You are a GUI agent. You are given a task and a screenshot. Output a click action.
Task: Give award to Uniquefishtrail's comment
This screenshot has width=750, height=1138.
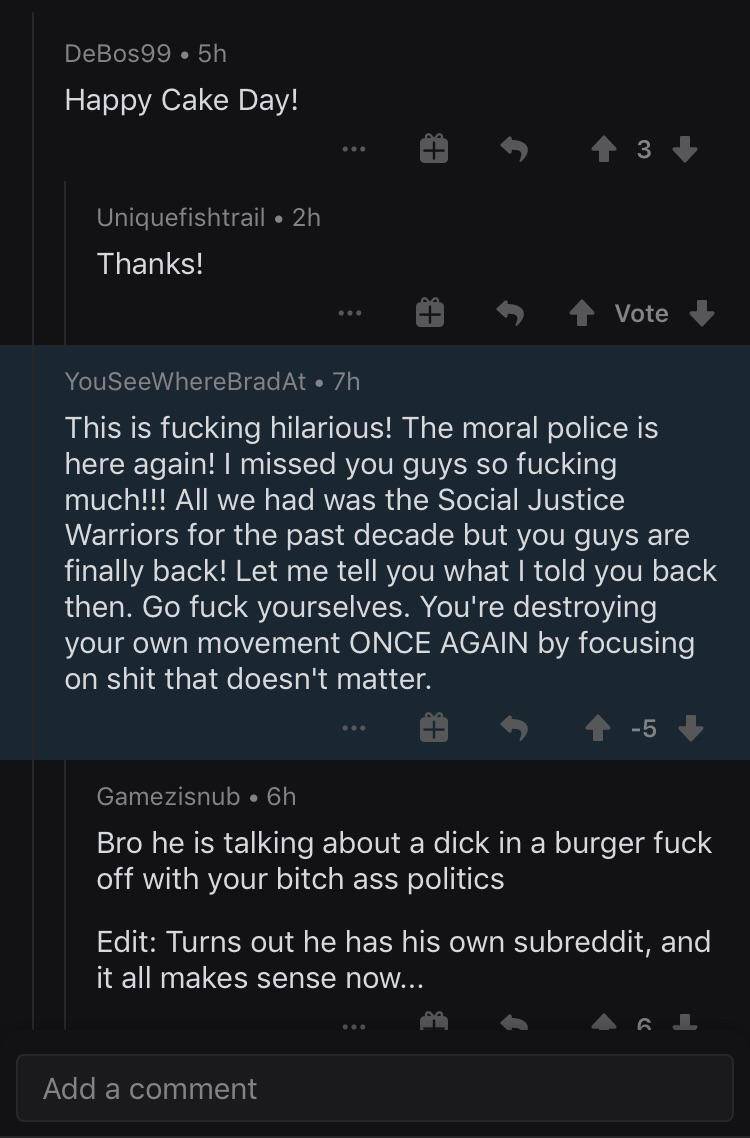(x=430, y=313)
